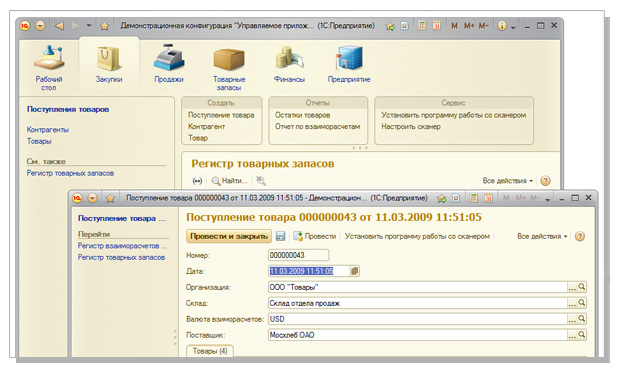Open Отчет по взаиморасчетам report

(x=317, y=127)
